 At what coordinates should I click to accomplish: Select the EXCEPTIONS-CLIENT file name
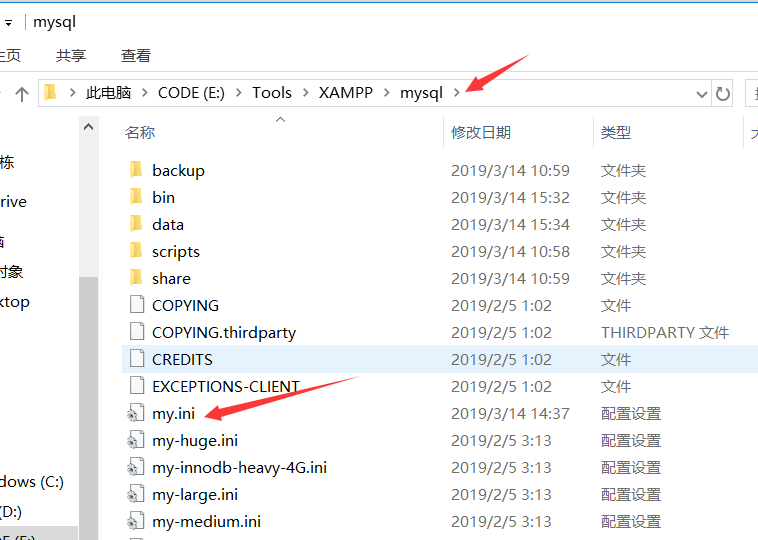226,387
